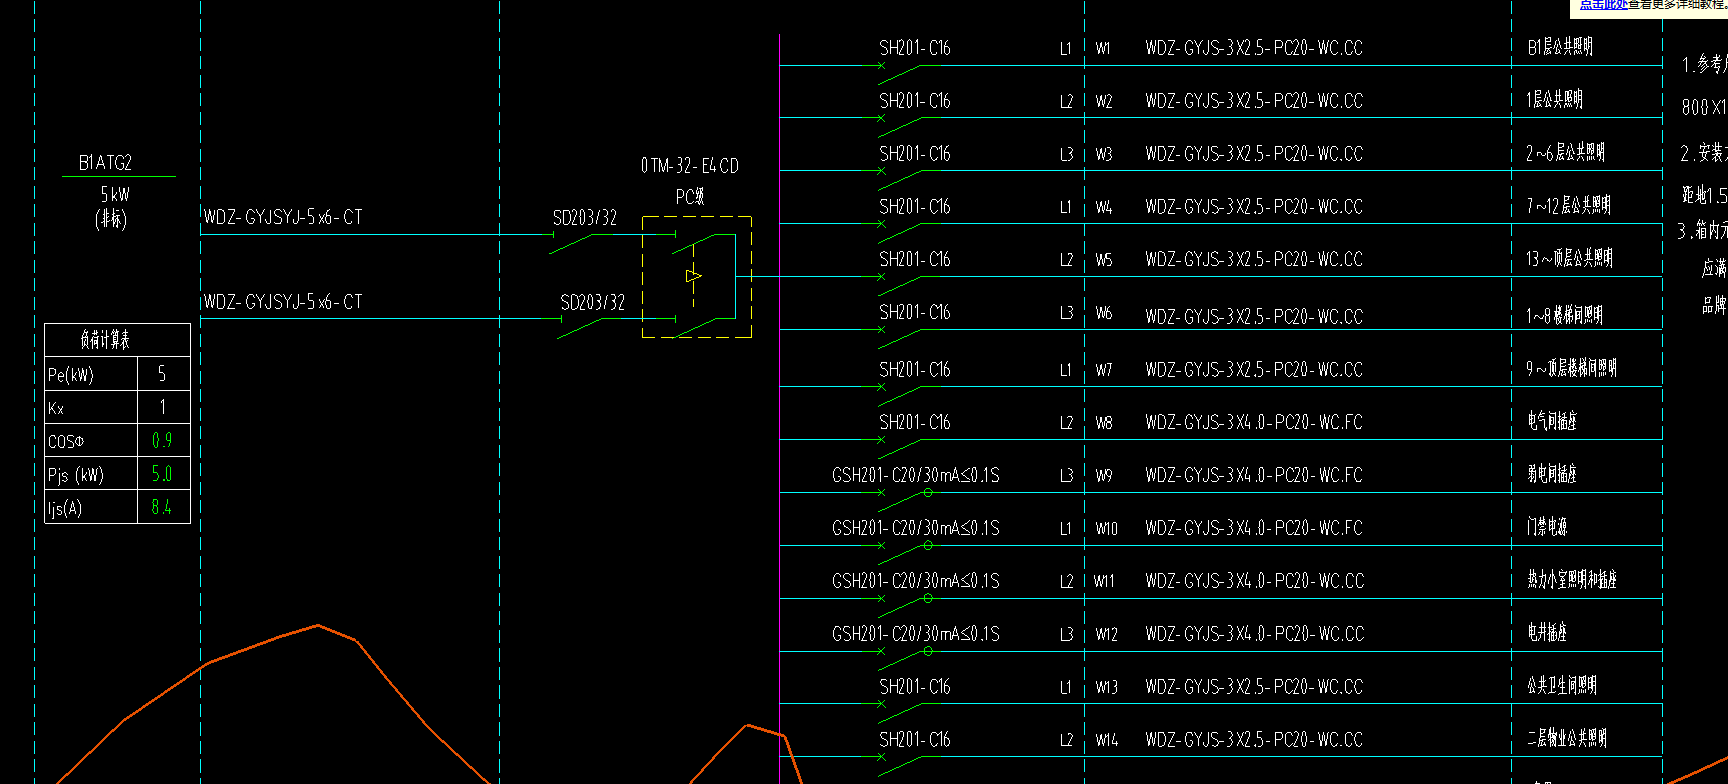The image size is (1728, 784).
Task: Click the (非标) note under 5kW
Action: coord(111,219)
